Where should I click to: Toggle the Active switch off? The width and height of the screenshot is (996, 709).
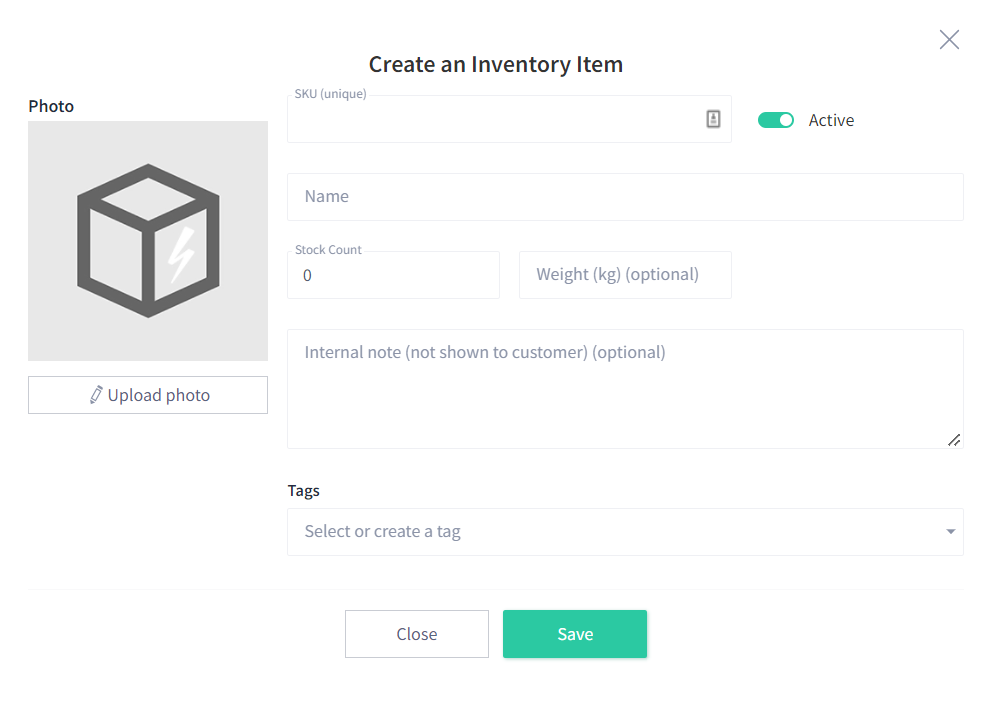(x=776, y=120)
